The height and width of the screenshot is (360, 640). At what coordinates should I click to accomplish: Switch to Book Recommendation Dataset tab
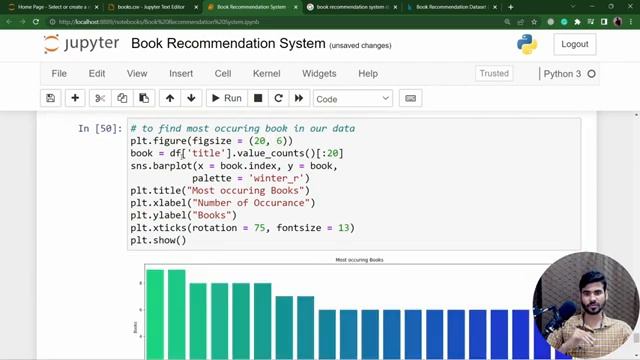(x=451, y=7)
